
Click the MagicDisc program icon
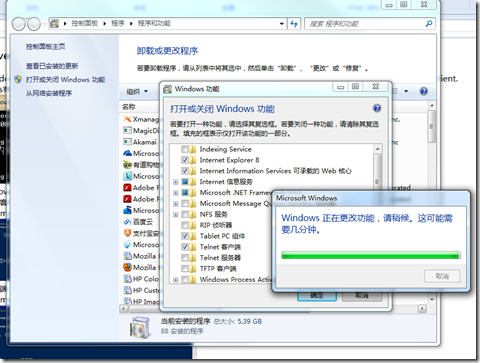point(127,130)
